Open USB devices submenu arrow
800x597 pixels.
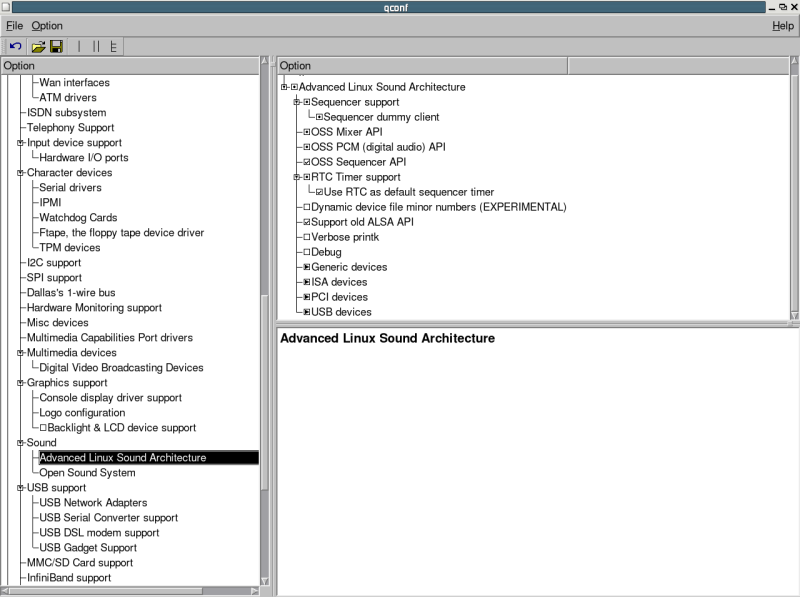tap(307, 312)
